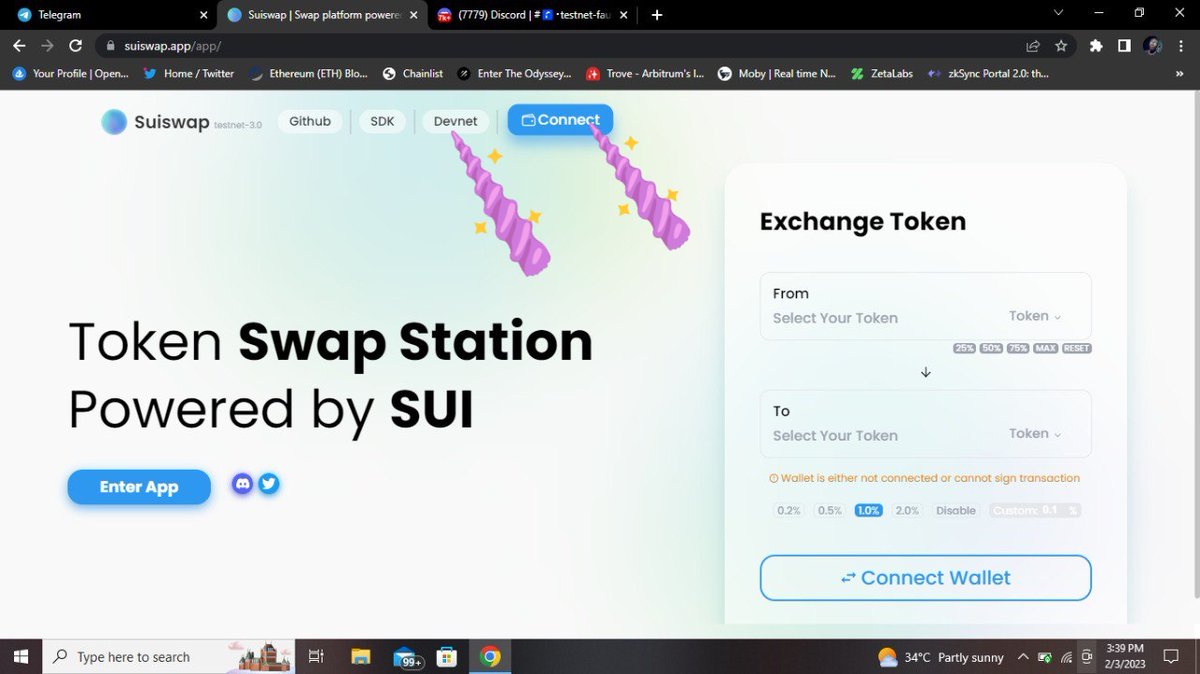Open the Ethereum (ETH) Blo... bookmark

click(x=308, y=73)
